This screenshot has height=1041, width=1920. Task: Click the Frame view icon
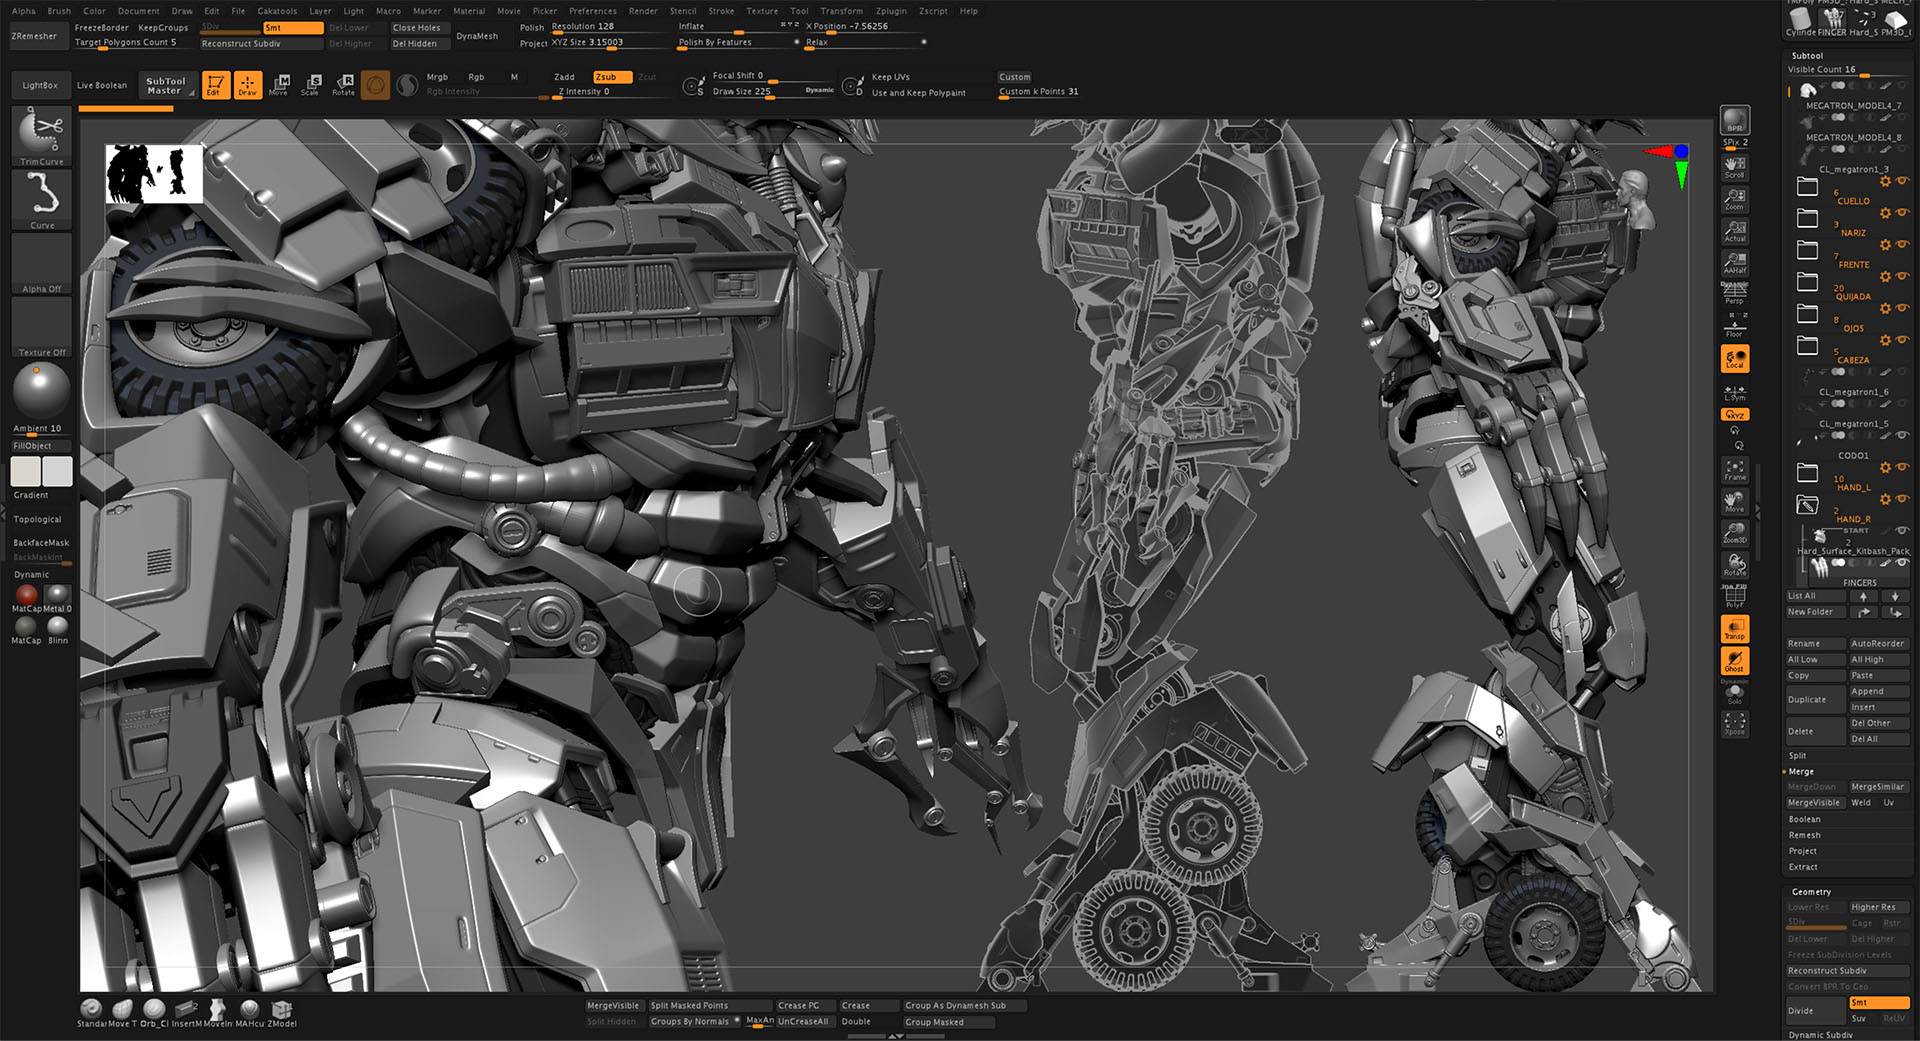tap(1734, 470)
